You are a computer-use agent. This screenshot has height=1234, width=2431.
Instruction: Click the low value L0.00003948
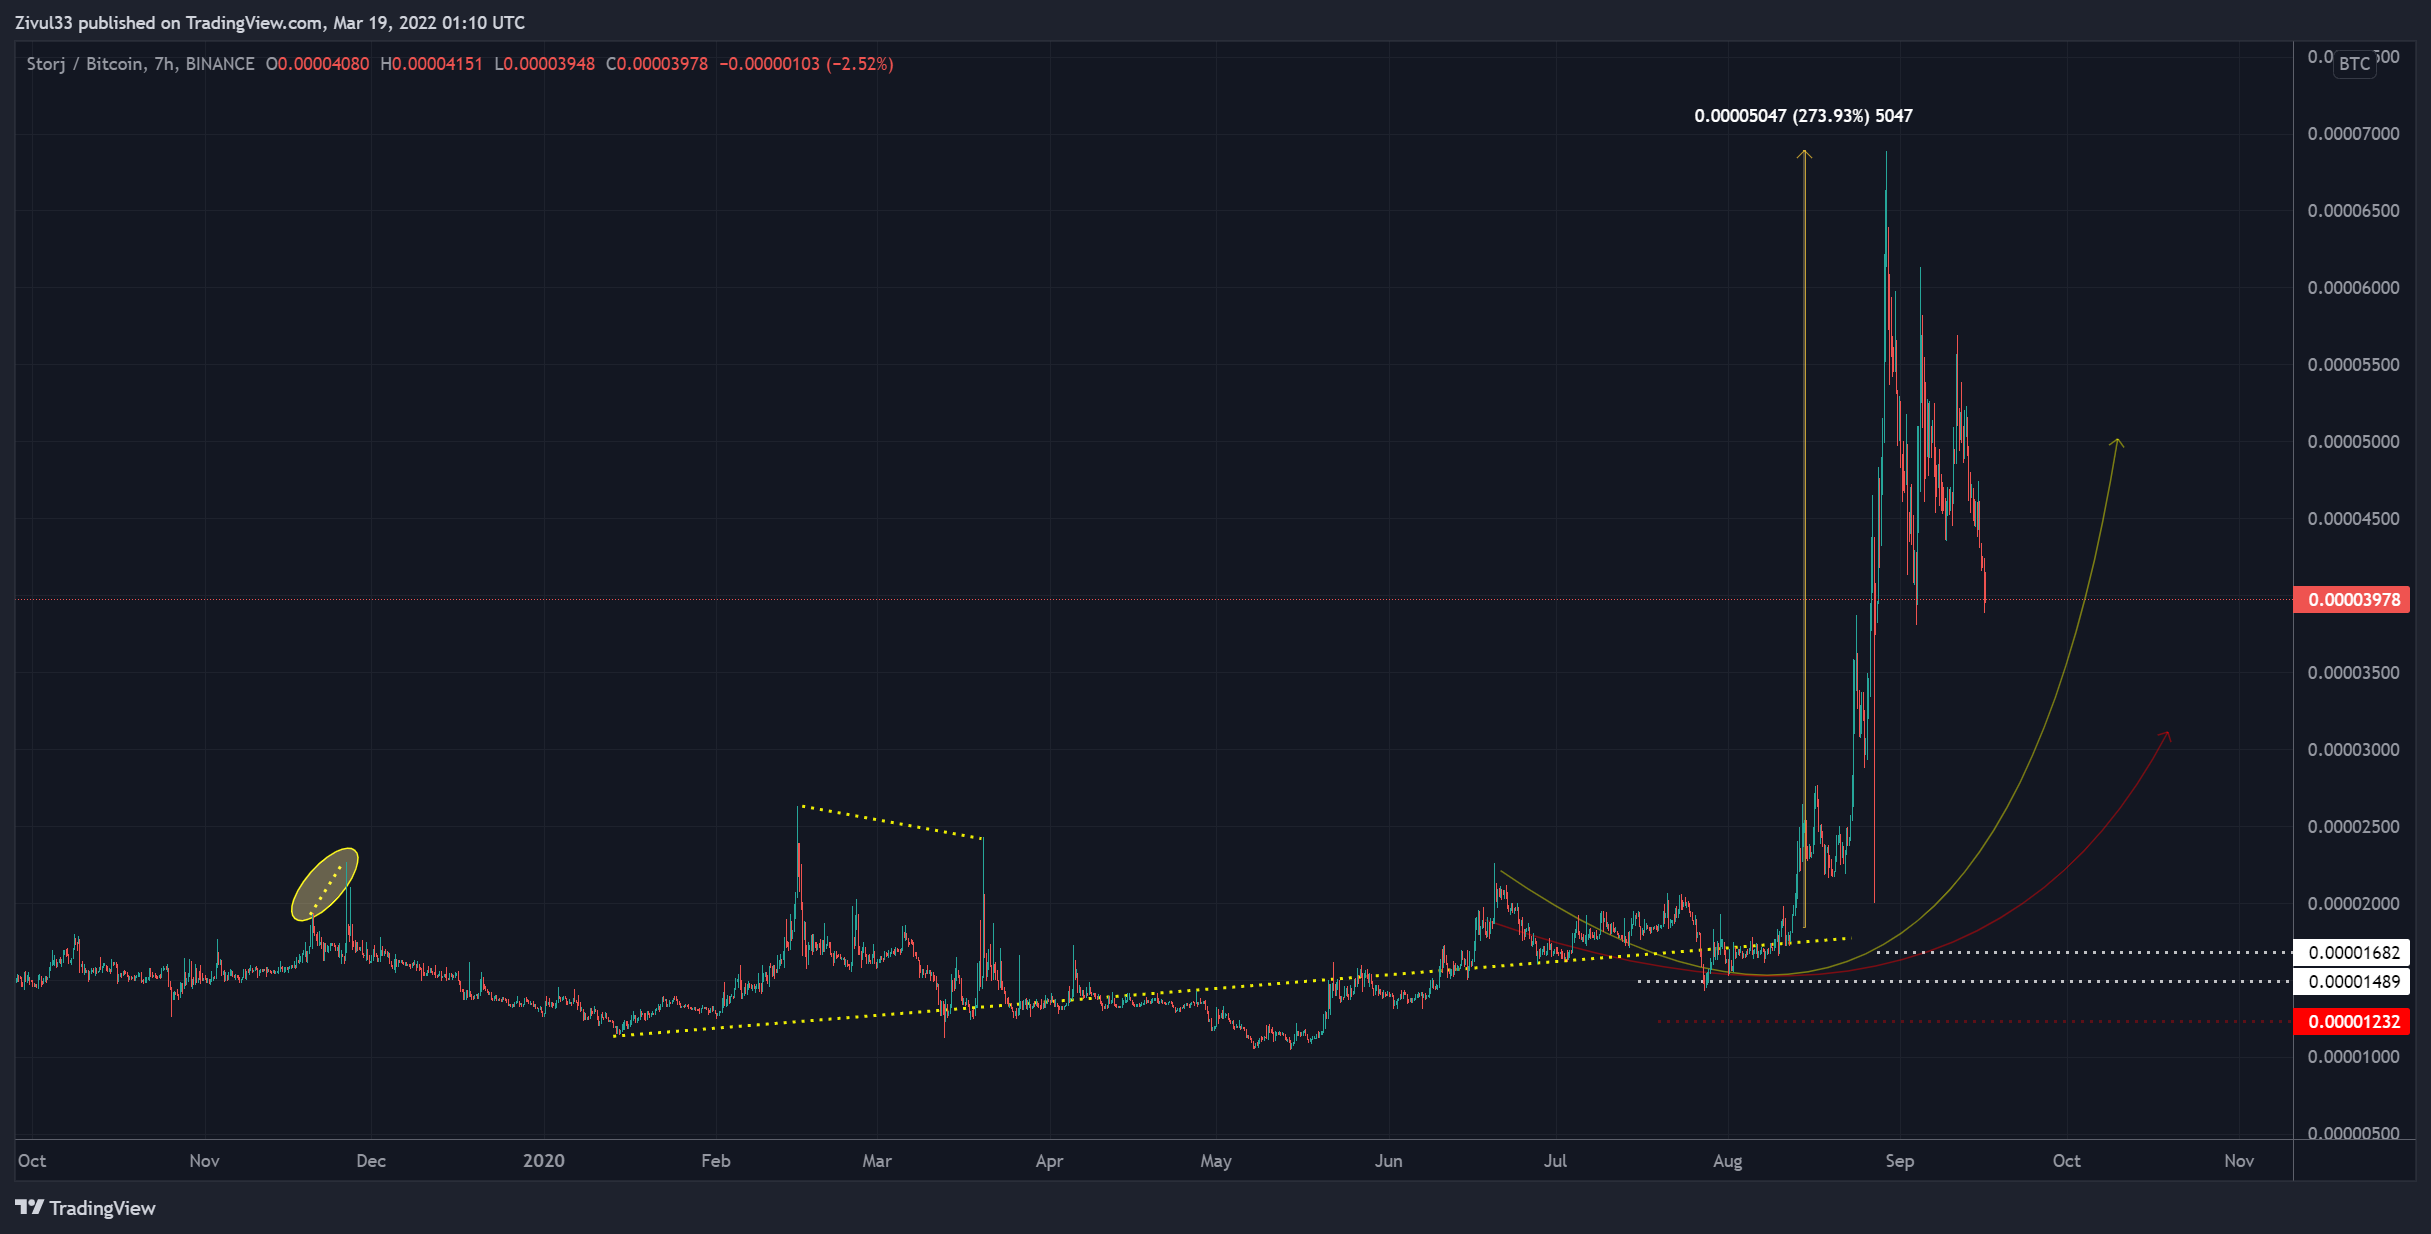[x=544, y=64]
